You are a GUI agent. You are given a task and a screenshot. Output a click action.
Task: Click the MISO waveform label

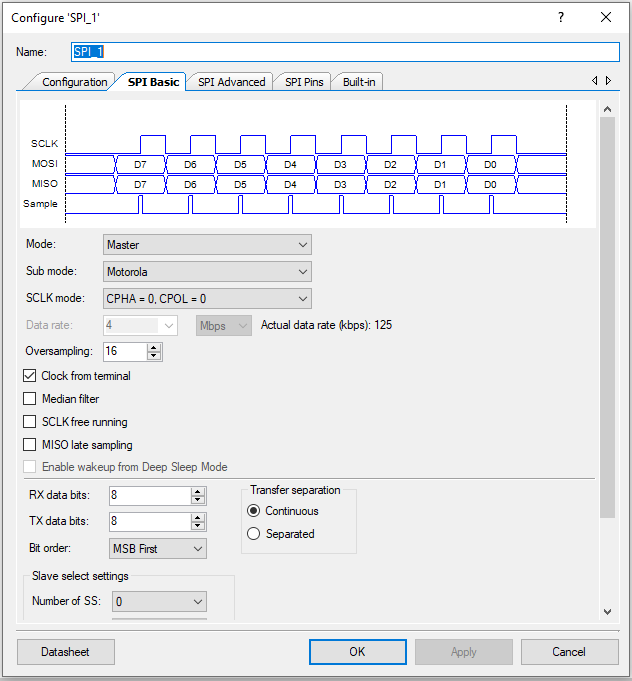[x=44, y=184]
